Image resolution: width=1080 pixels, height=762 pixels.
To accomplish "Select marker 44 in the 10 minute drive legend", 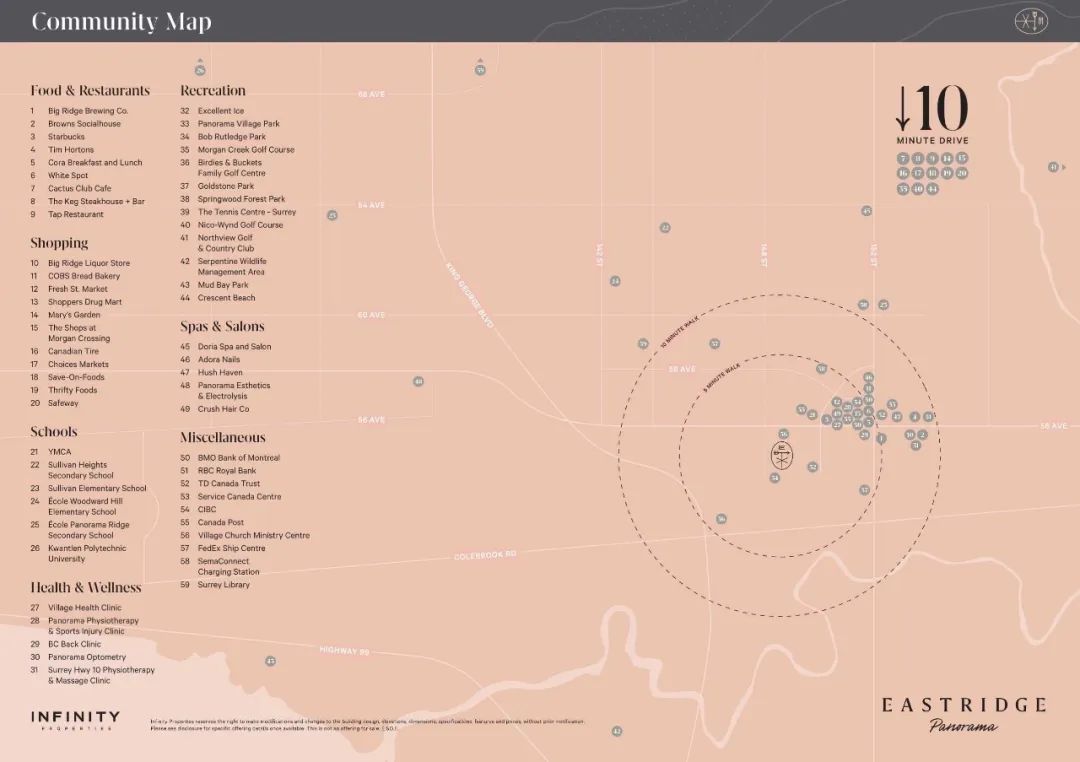I will [x=933, y=189].
